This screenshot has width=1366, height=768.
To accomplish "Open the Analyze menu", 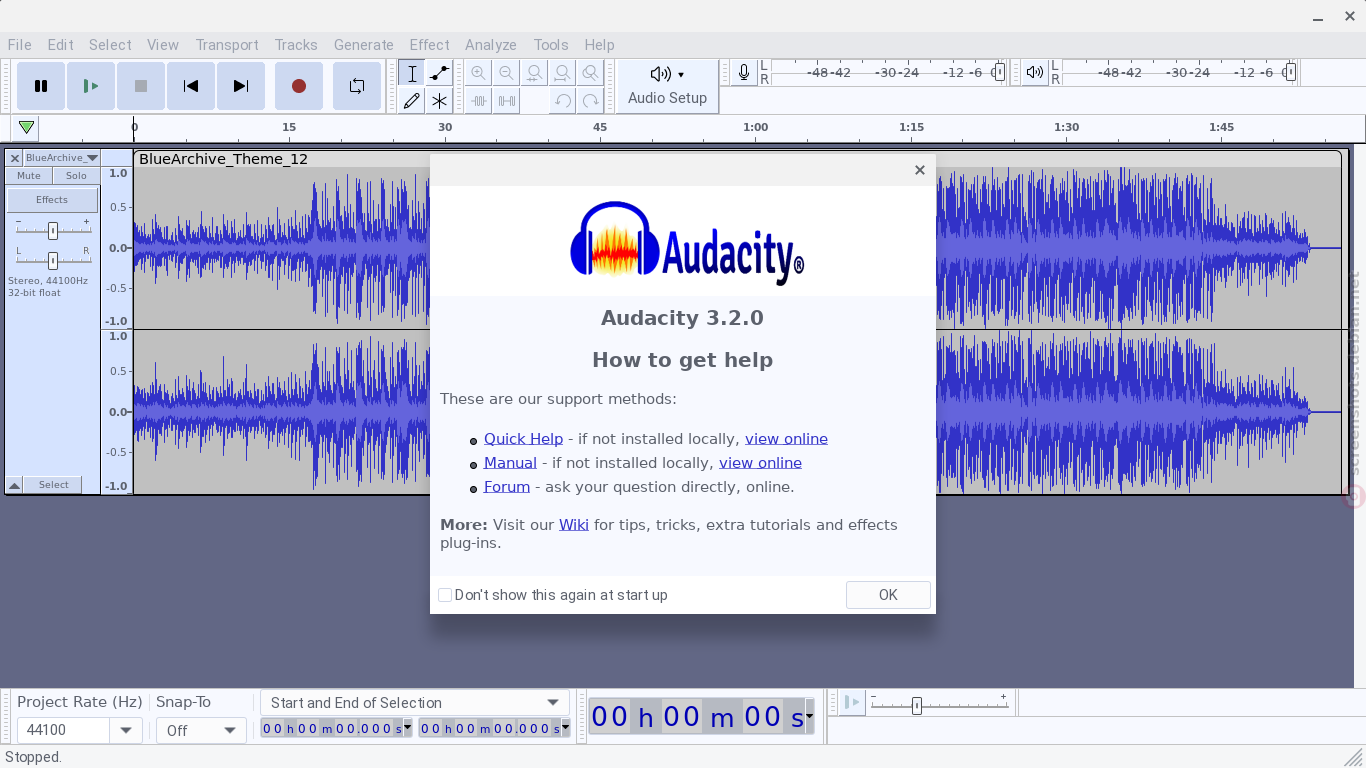I will coord(490,45).
